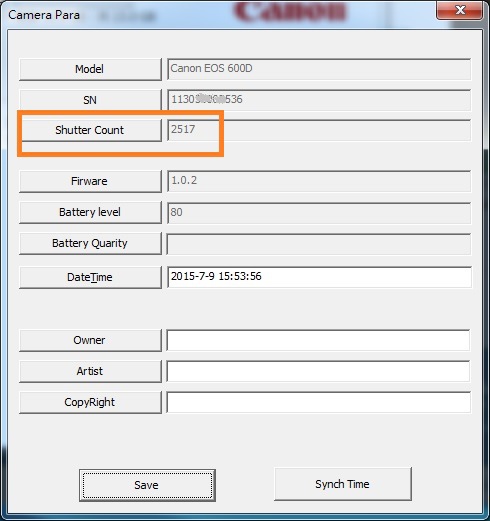Click the Battery Quarity button
This screenshot has height=521, width=490.
click(90, 243)
